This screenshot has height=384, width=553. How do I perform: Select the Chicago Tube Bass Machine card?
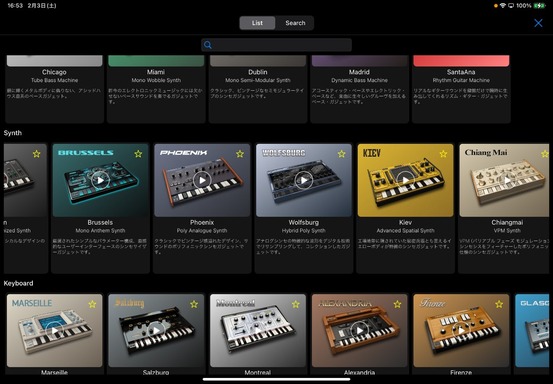tap(54, 89)
